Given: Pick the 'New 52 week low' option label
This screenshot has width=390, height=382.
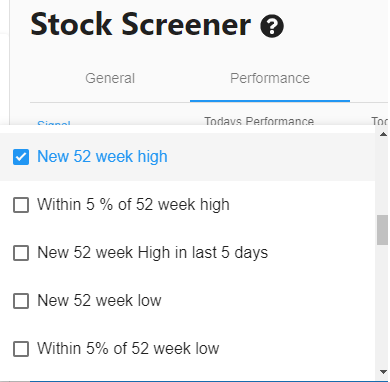Looking at the screenshot, I should [x=99, y=300].
